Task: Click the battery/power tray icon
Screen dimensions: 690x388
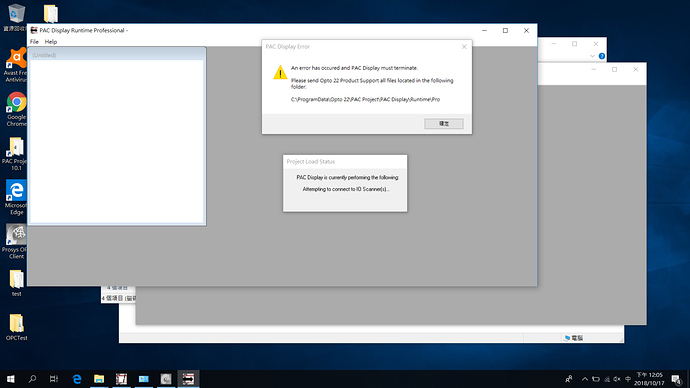Action: pos(596,379)
